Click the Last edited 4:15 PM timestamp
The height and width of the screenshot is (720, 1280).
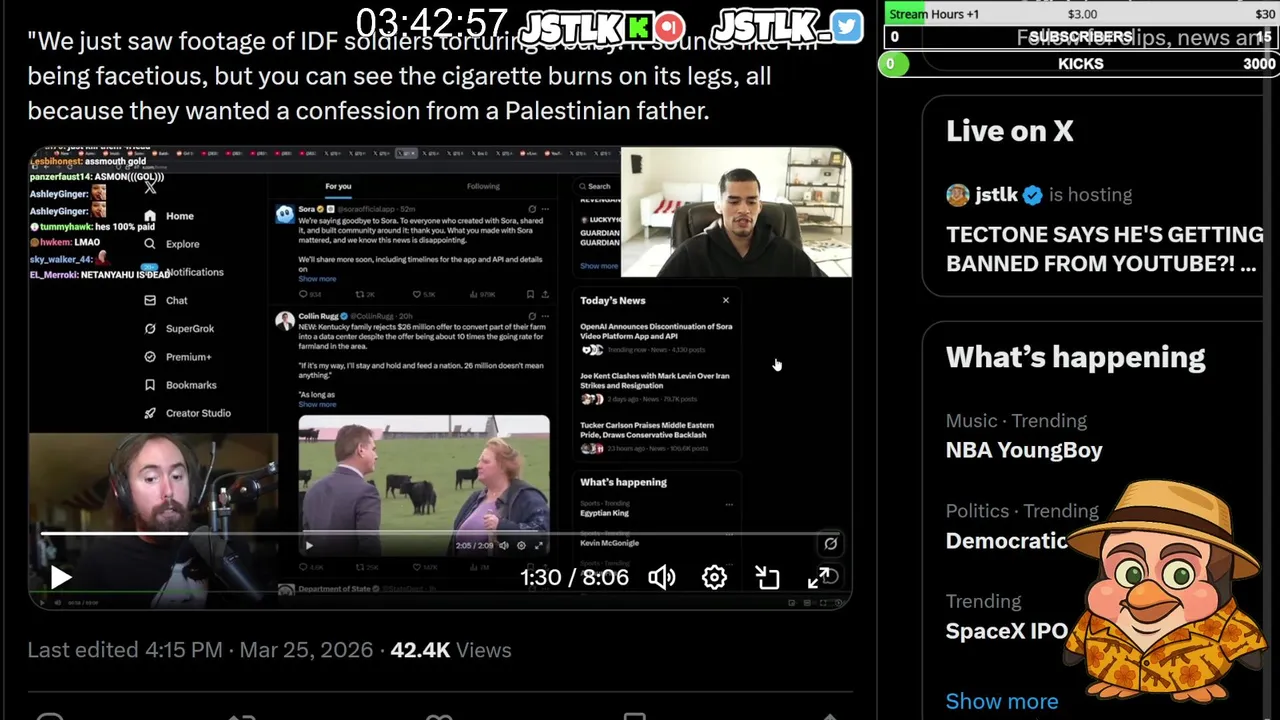pos(200,650)
